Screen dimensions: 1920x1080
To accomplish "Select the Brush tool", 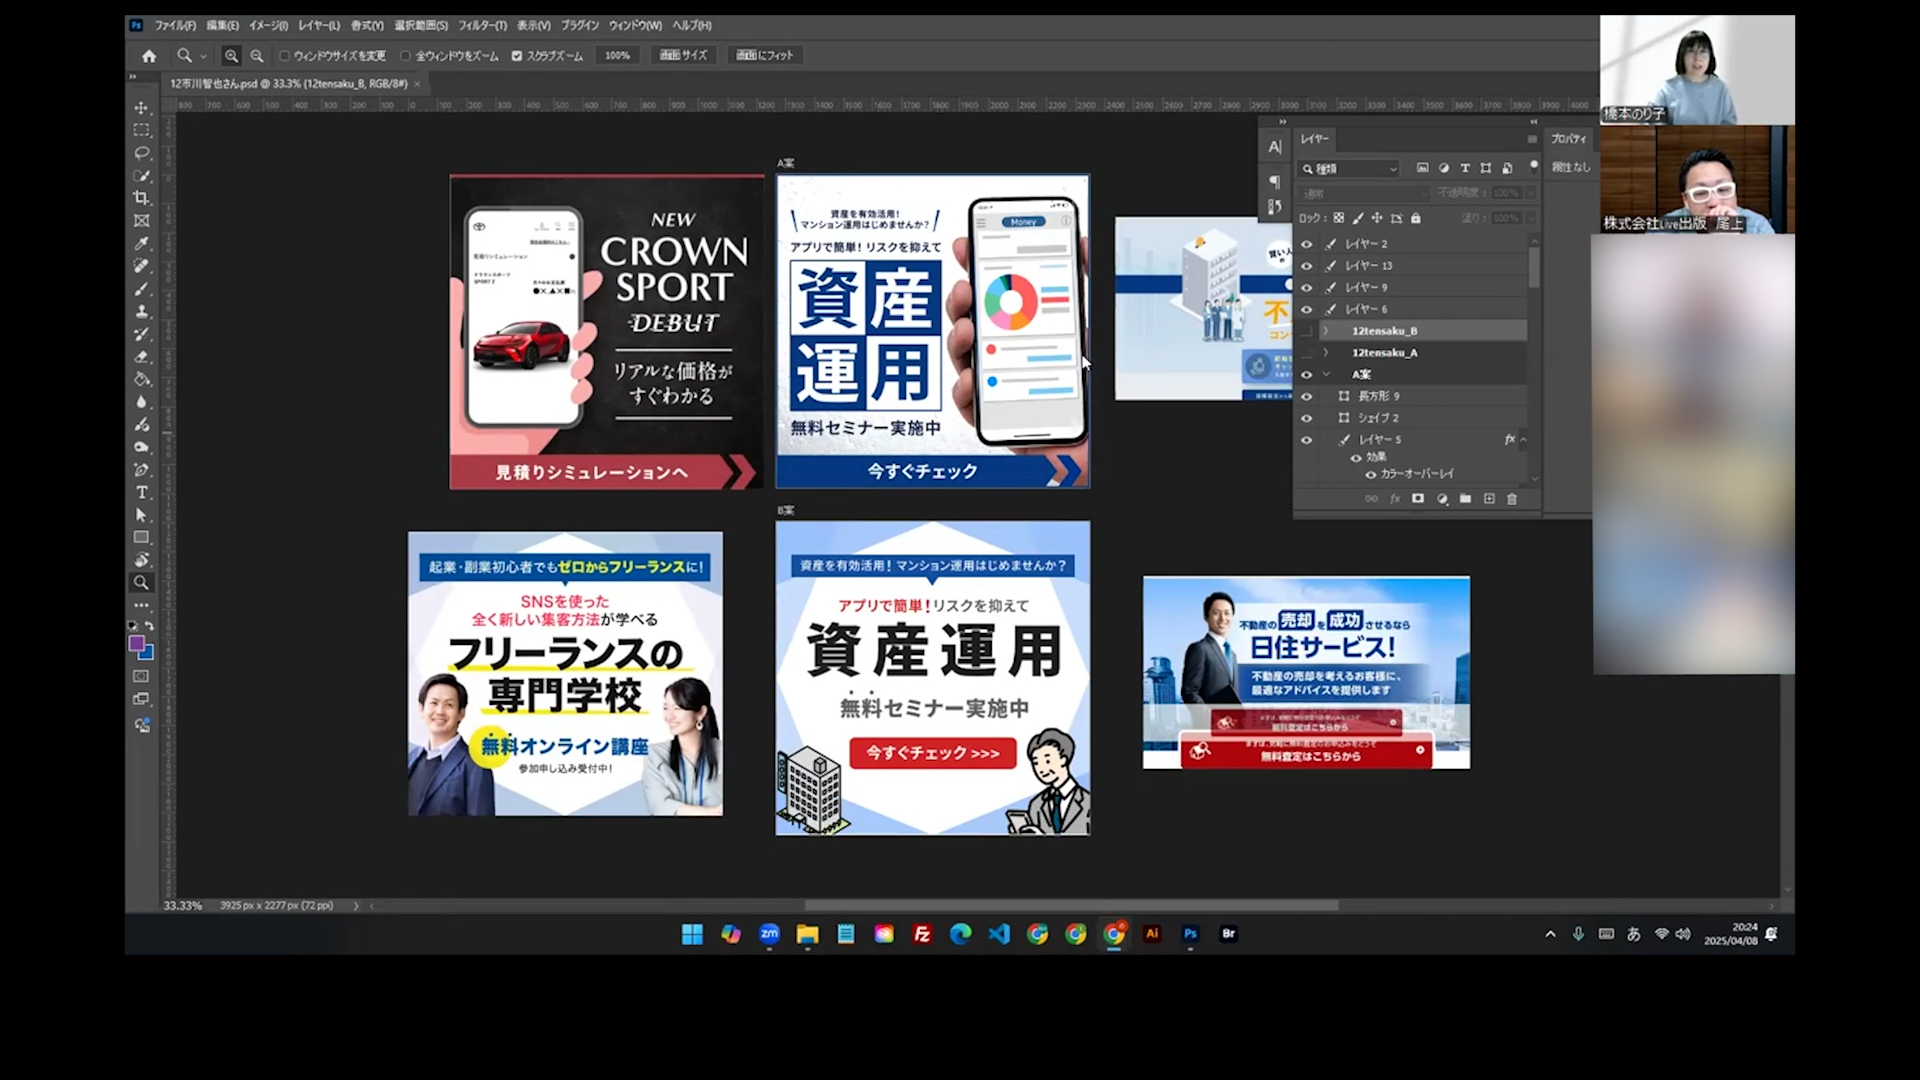I will tap(141, 289).
